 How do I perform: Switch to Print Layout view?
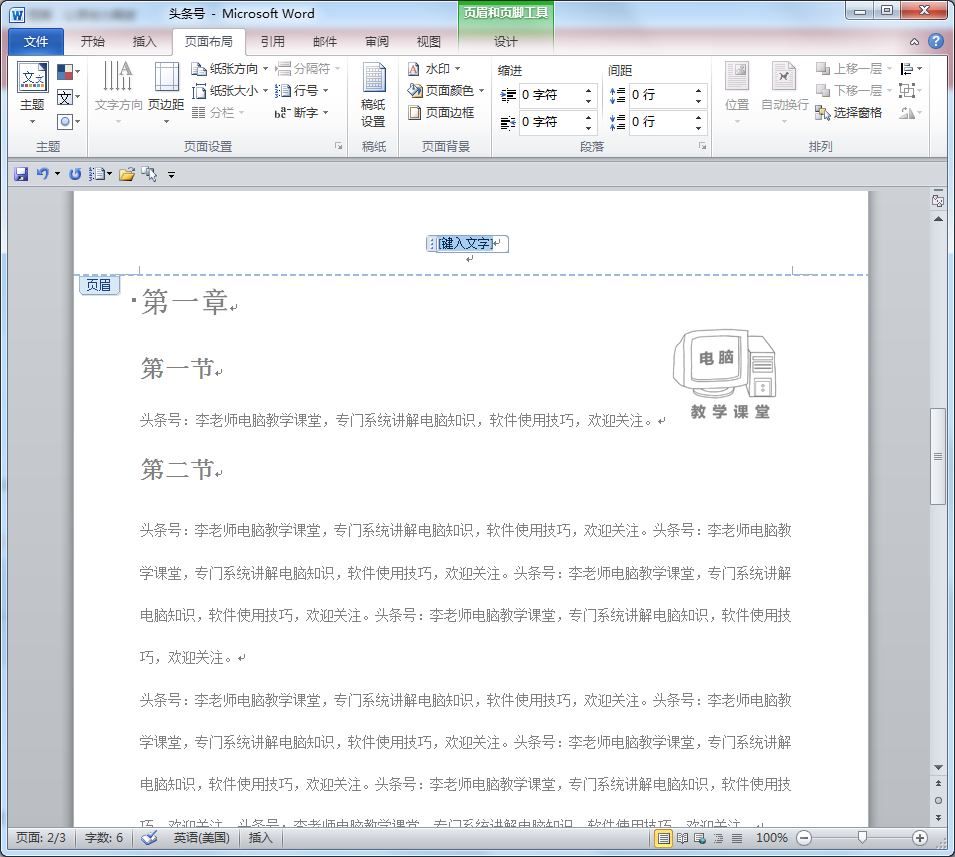(x=663, y=838)
